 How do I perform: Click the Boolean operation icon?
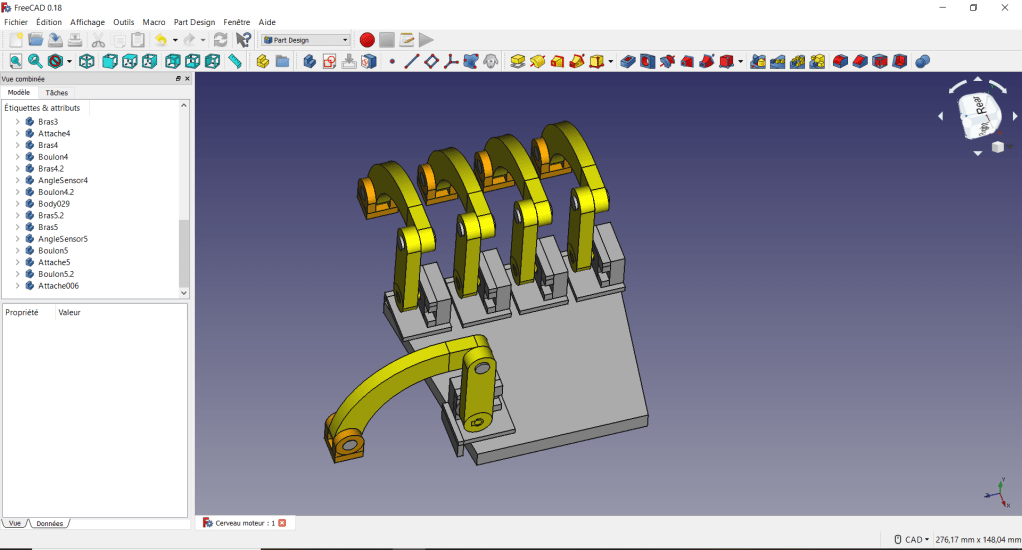[x=922, y=62]
